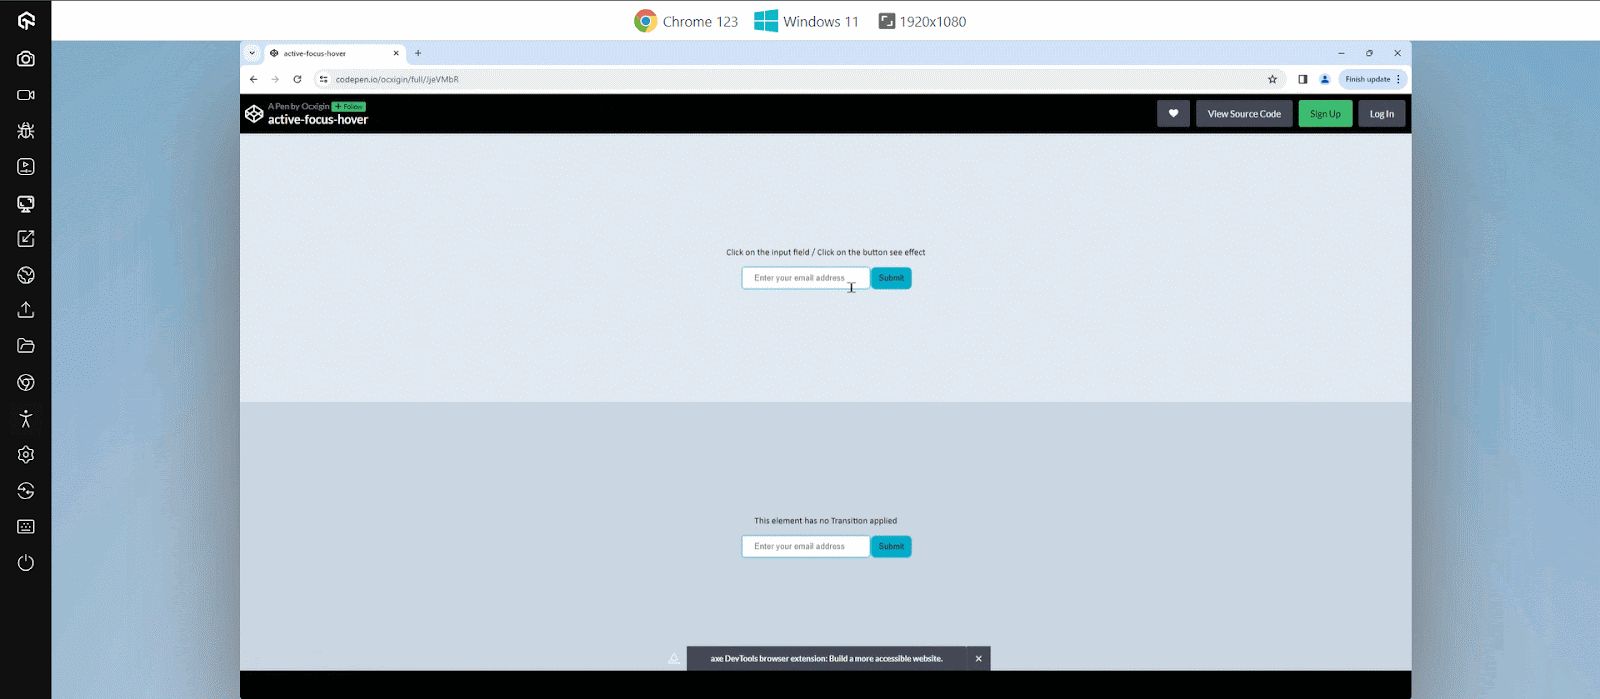Click the View Source Code button
Screen dimensions: 1600x699
tap(1244, 114)
